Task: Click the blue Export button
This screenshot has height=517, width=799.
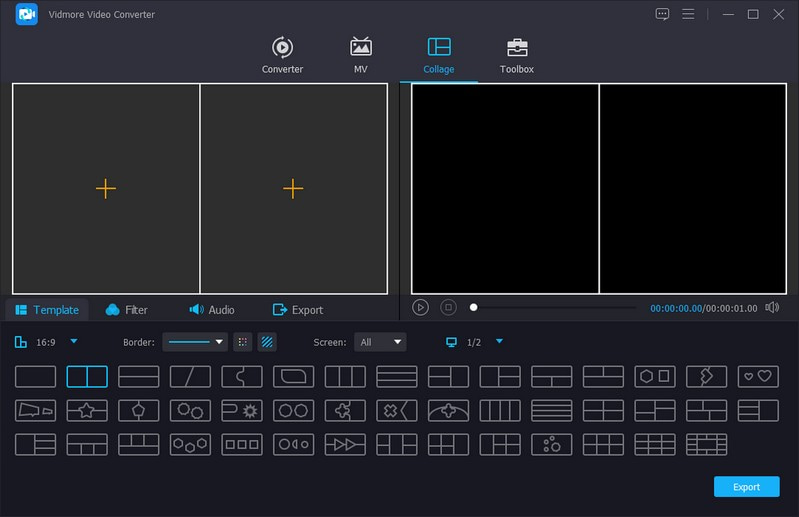Action: 746,487
